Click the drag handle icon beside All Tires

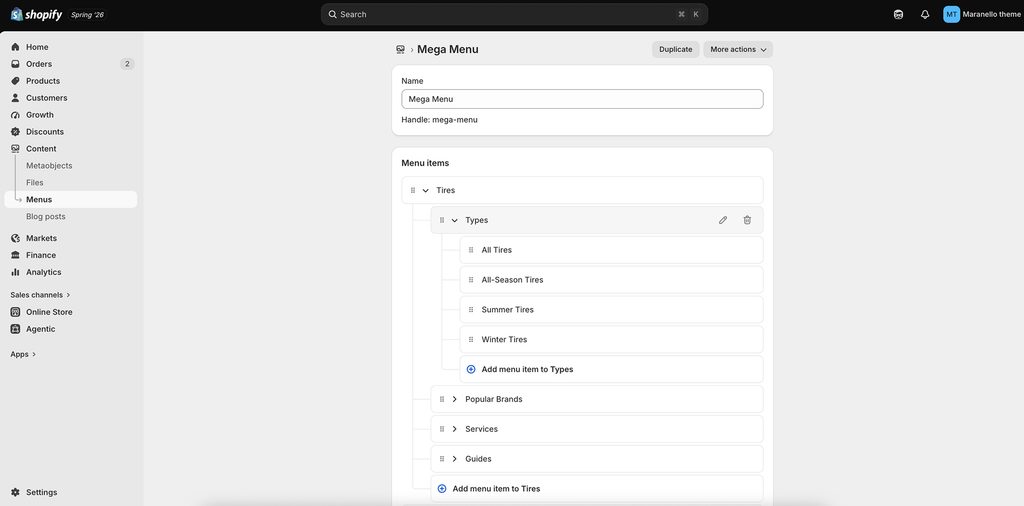[471, 250]
